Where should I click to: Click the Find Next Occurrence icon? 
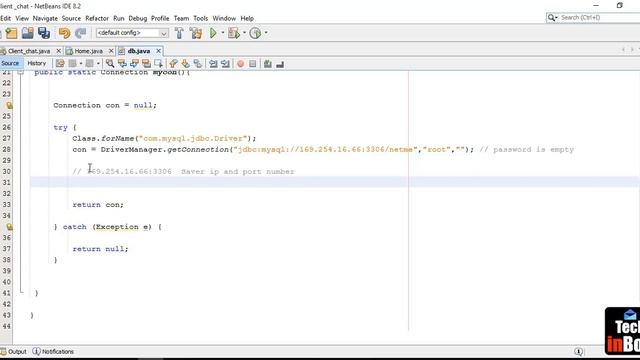(134, 64)
